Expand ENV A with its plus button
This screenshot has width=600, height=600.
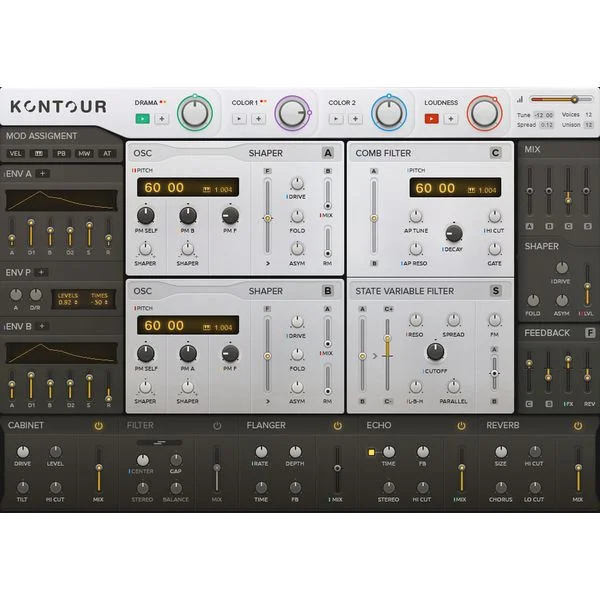pos(42,173)
